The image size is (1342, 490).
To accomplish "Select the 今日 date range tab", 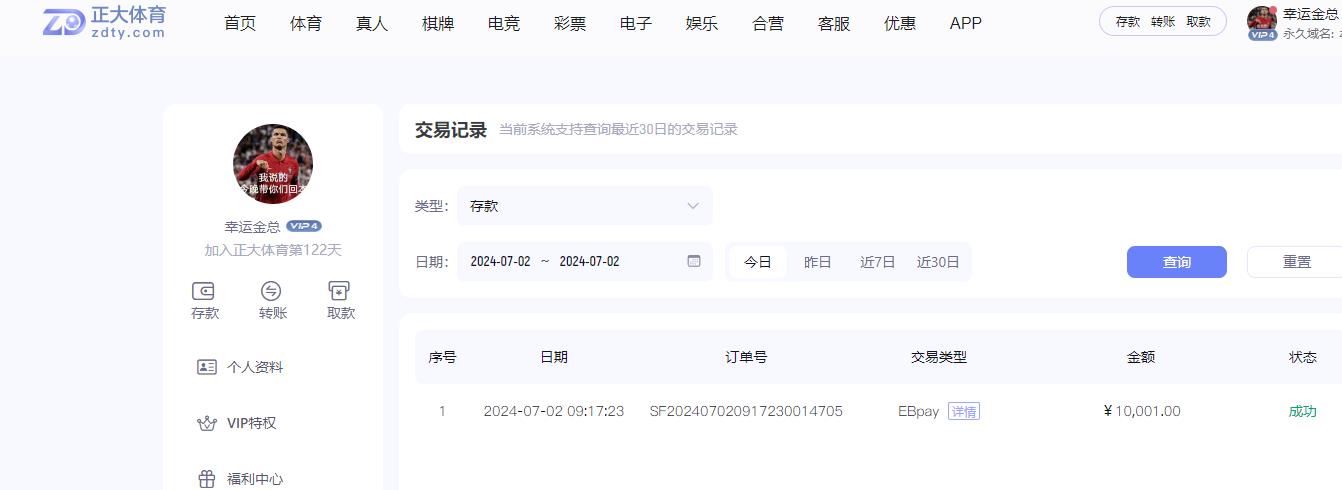I will coord(758,262).
